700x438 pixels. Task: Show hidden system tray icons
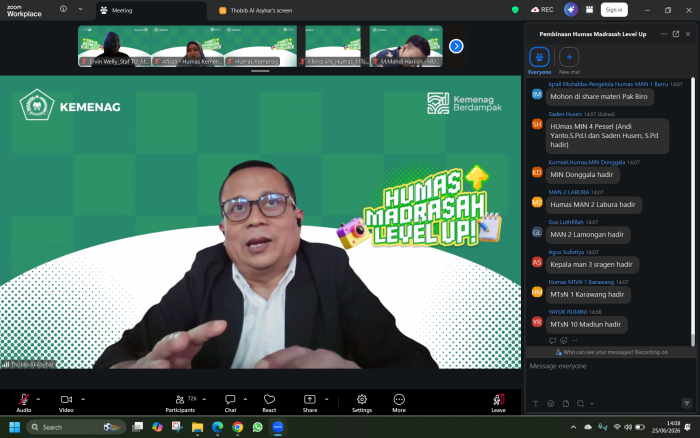pos(573,427)
